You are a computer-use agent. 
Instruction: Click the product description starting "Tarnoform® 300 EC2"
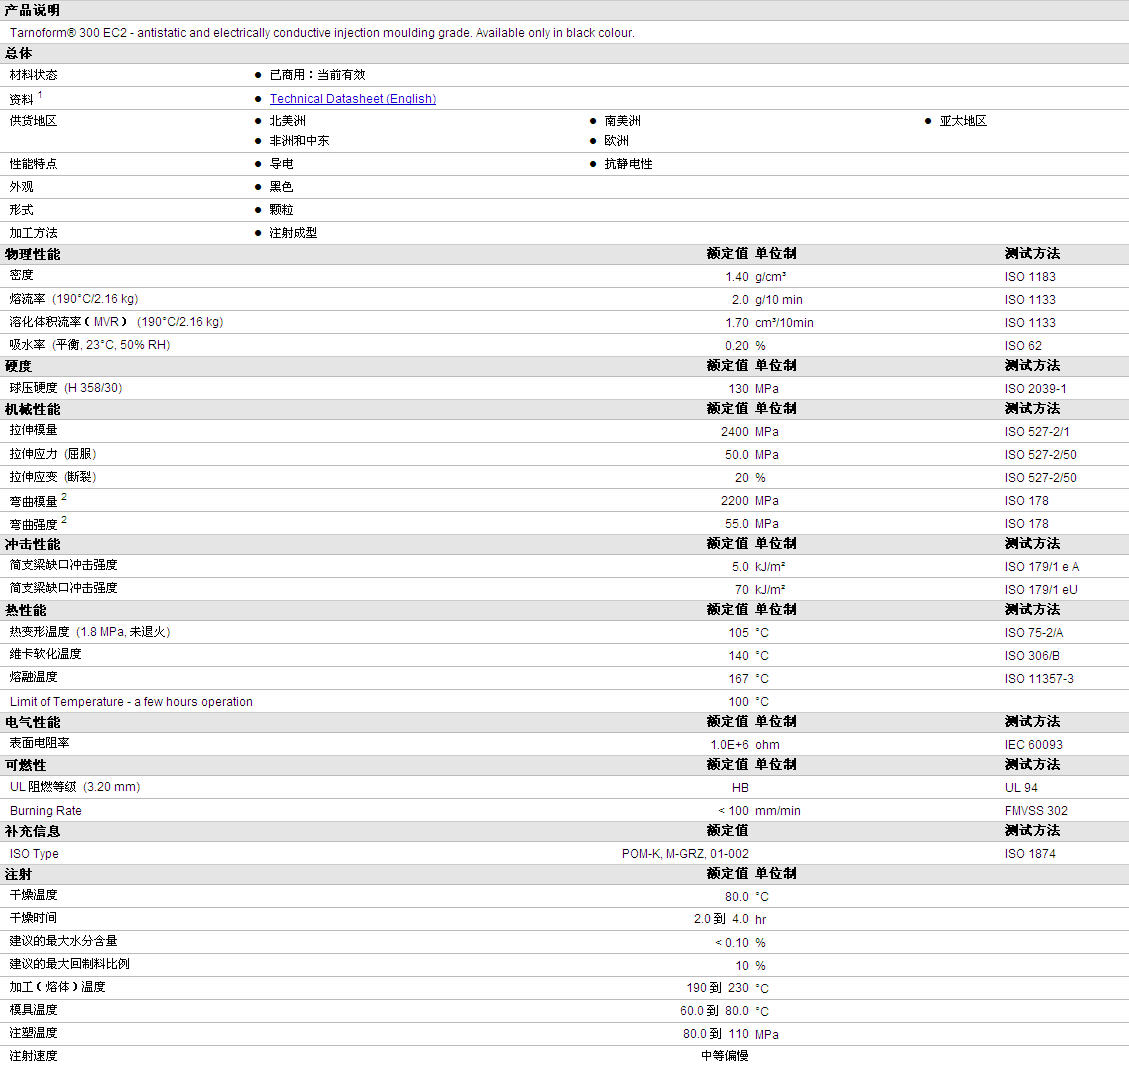tap(322, 33)
